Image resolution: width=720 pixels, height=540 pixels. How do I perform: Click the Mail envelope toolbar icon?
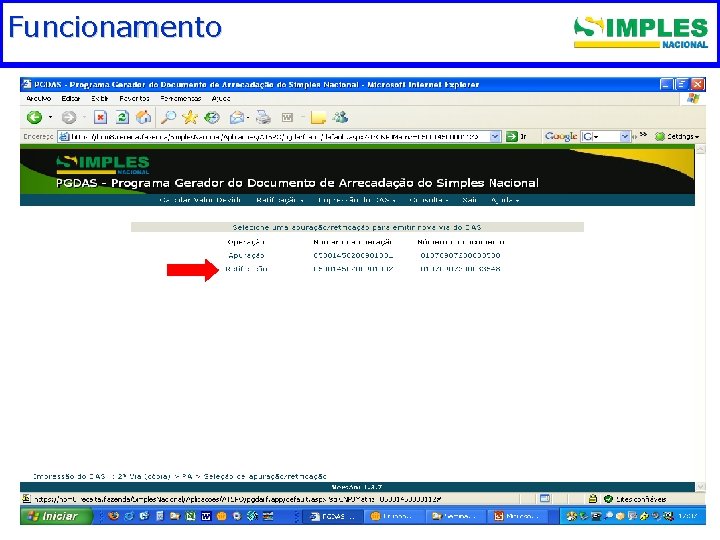pyautogui.click(x=237, y=118)
